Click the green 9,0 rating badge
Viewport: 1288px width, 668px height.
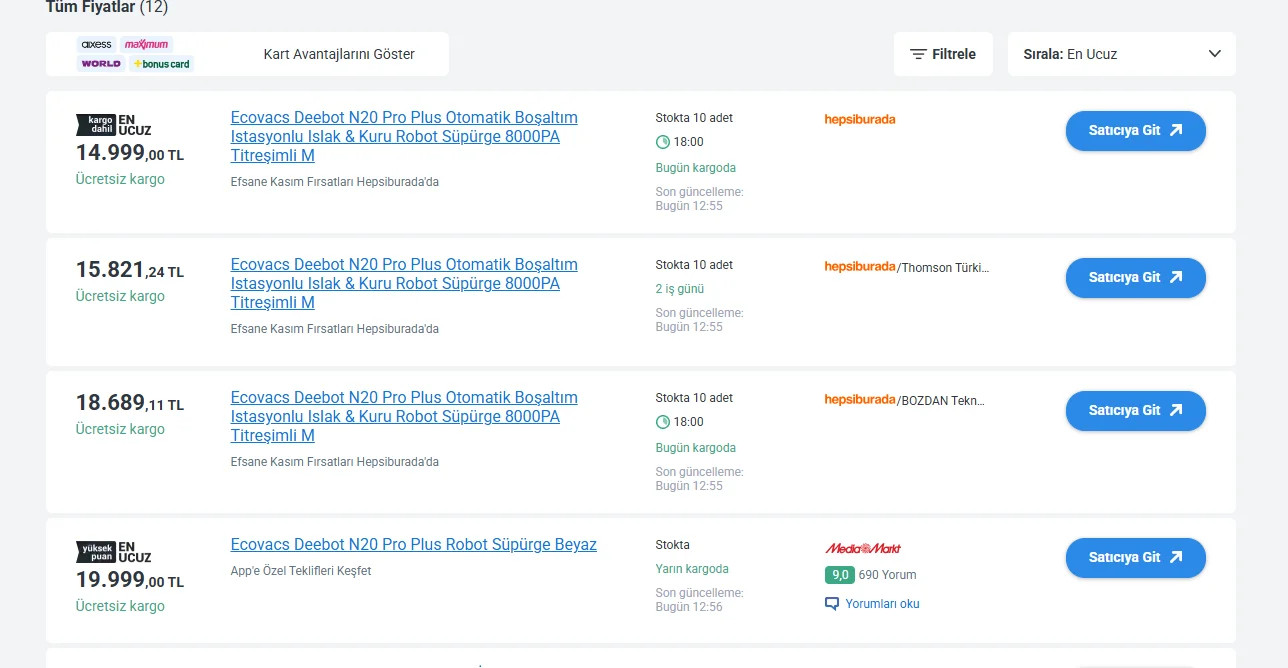click(839, 575)
